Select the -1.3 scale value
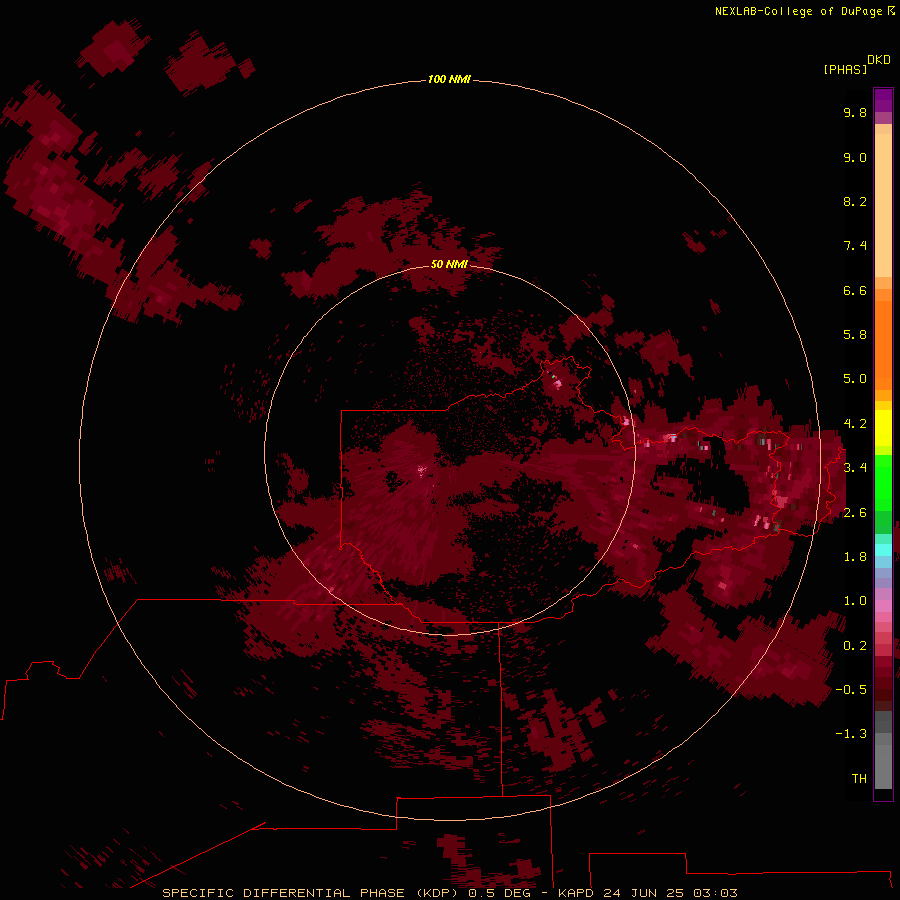Screen dimensions: 900x900 click(x=851, y=734)
